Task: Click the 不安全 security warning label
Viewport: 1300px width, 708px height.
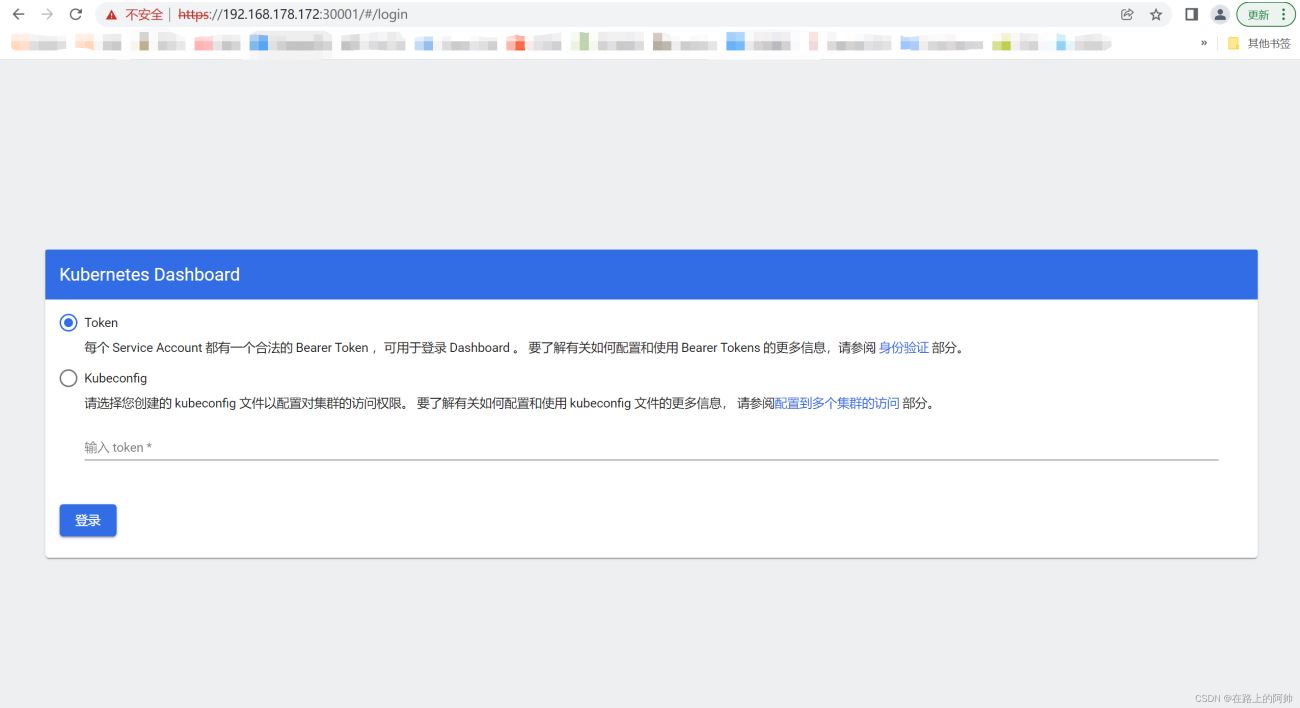Action: tap(144, 15)
